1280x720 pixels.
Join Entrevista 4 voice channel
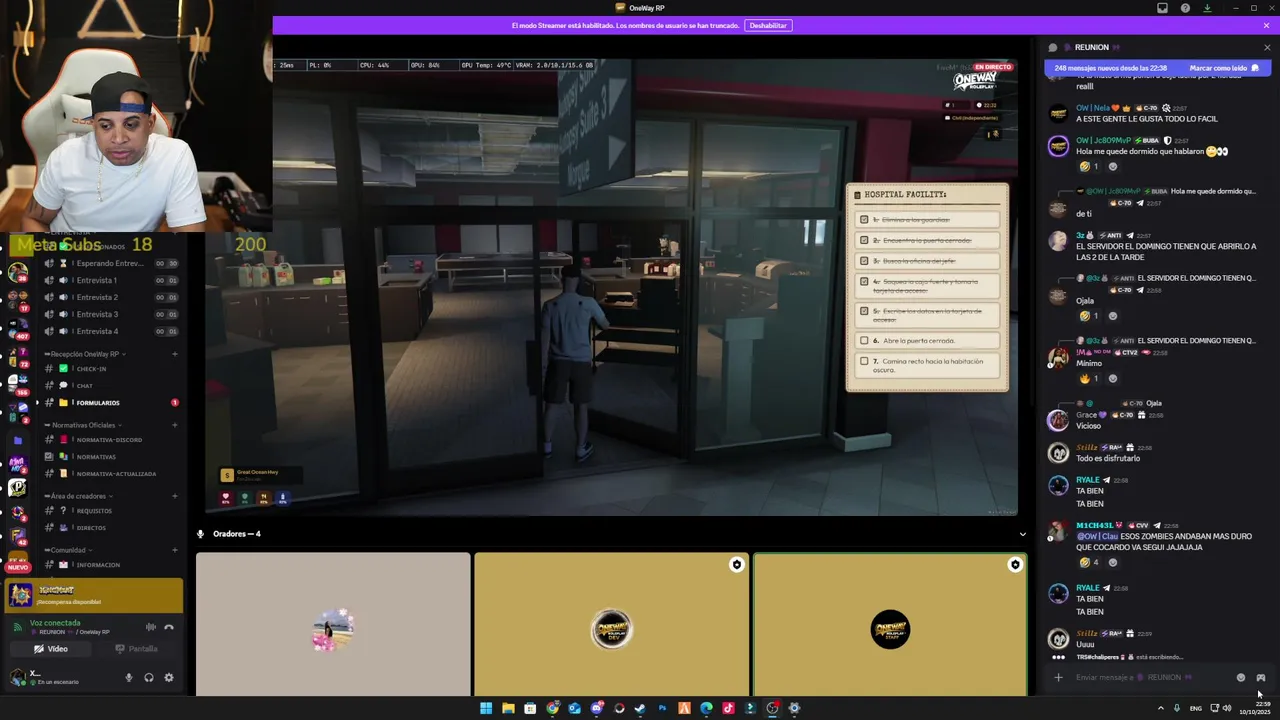pos(110,331)
